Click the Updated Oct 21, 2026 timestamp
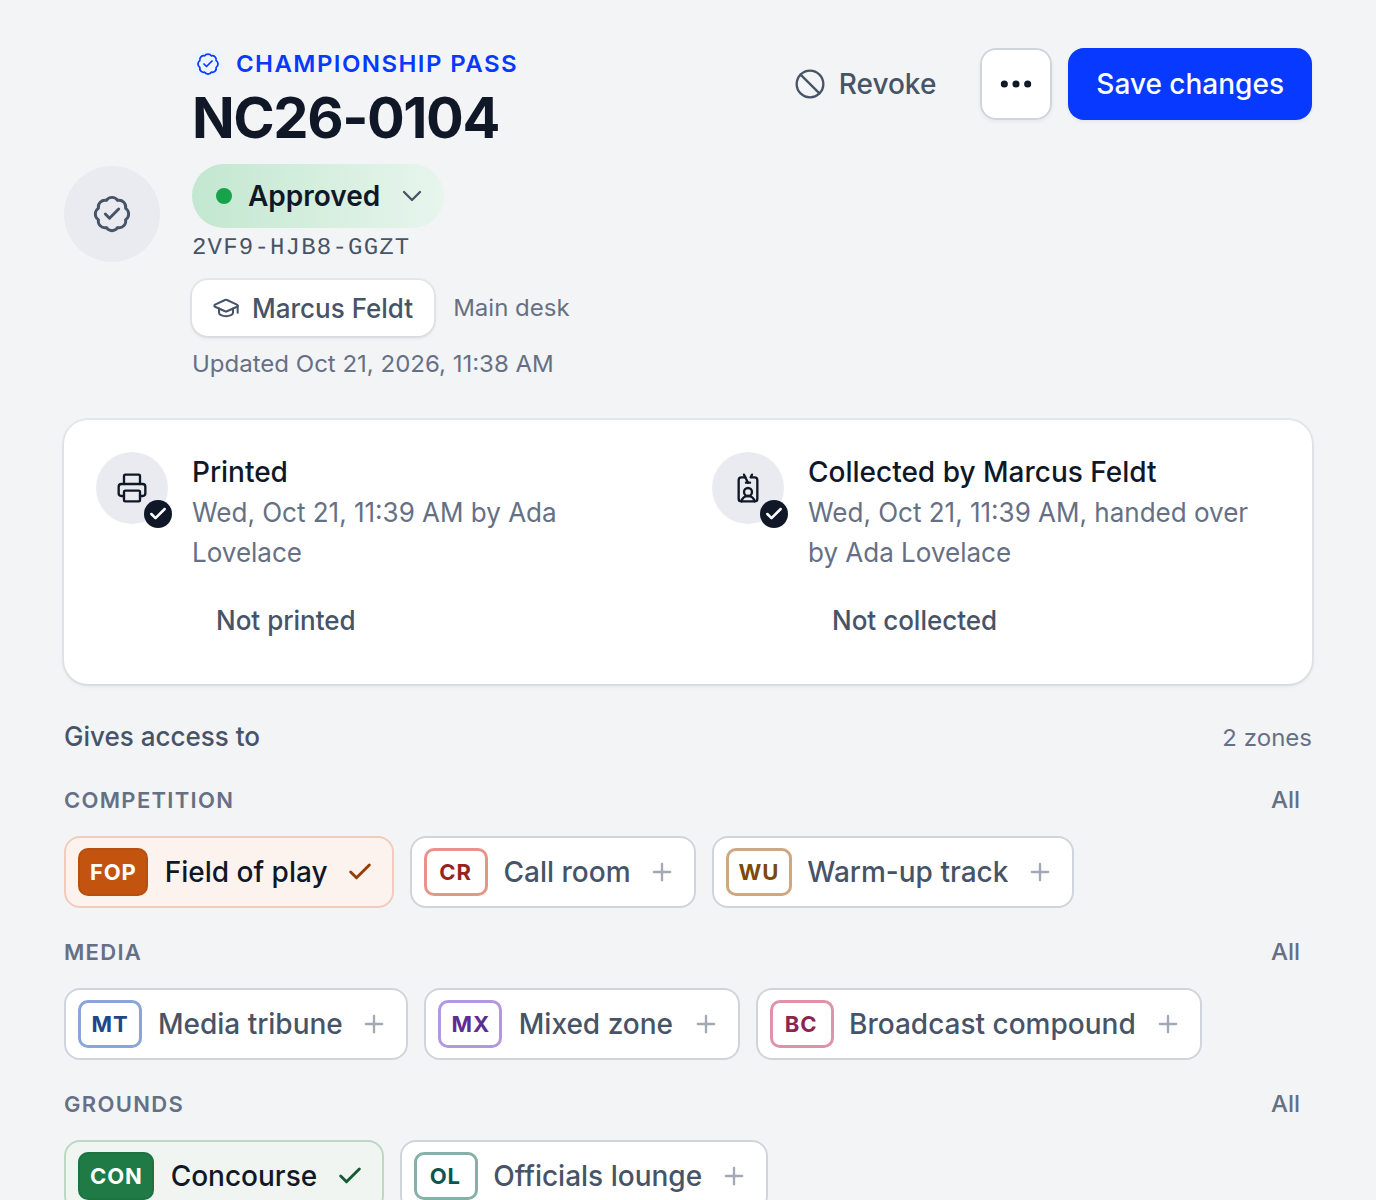Image resolution: width=1376 pixels, height=1200 pixels. [373, 364]
